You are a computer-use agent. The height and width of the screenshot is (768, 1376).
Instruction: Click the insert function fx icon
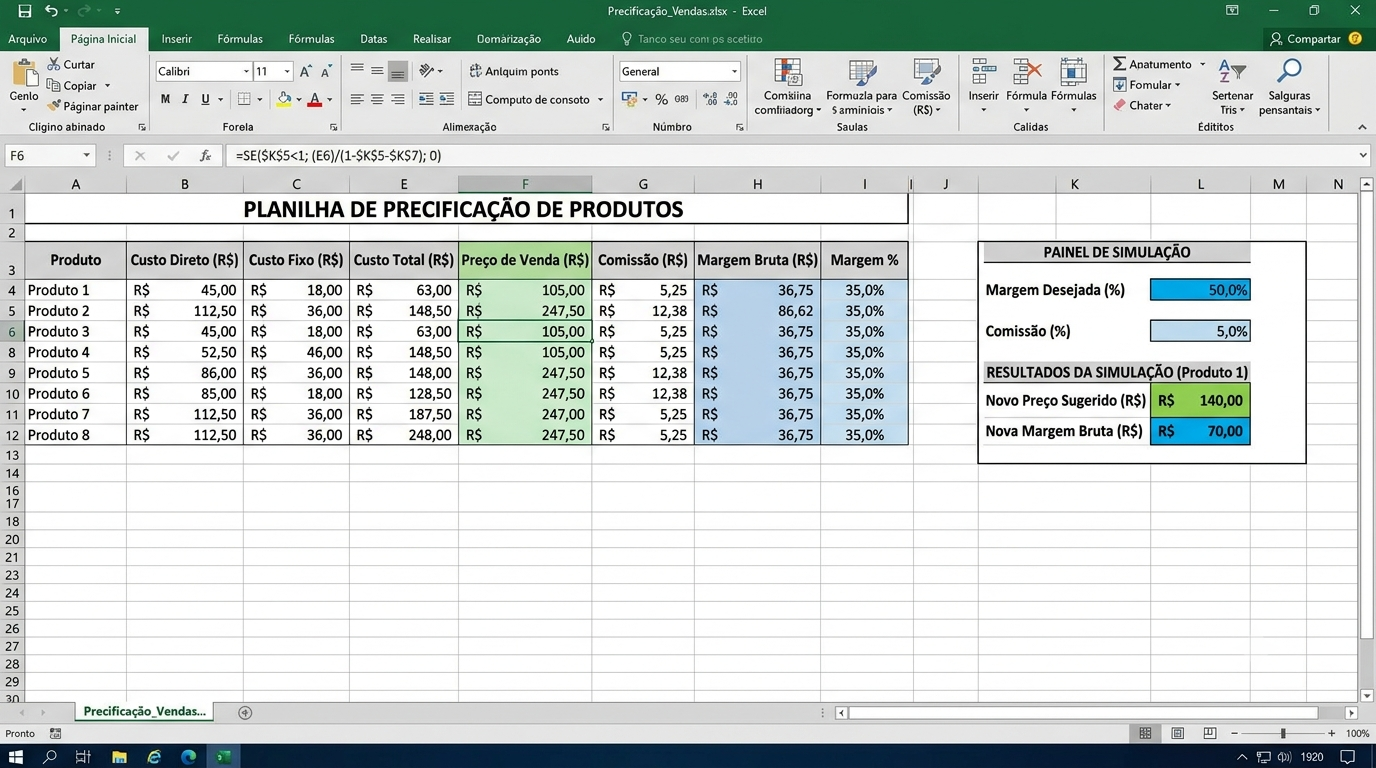205,156
